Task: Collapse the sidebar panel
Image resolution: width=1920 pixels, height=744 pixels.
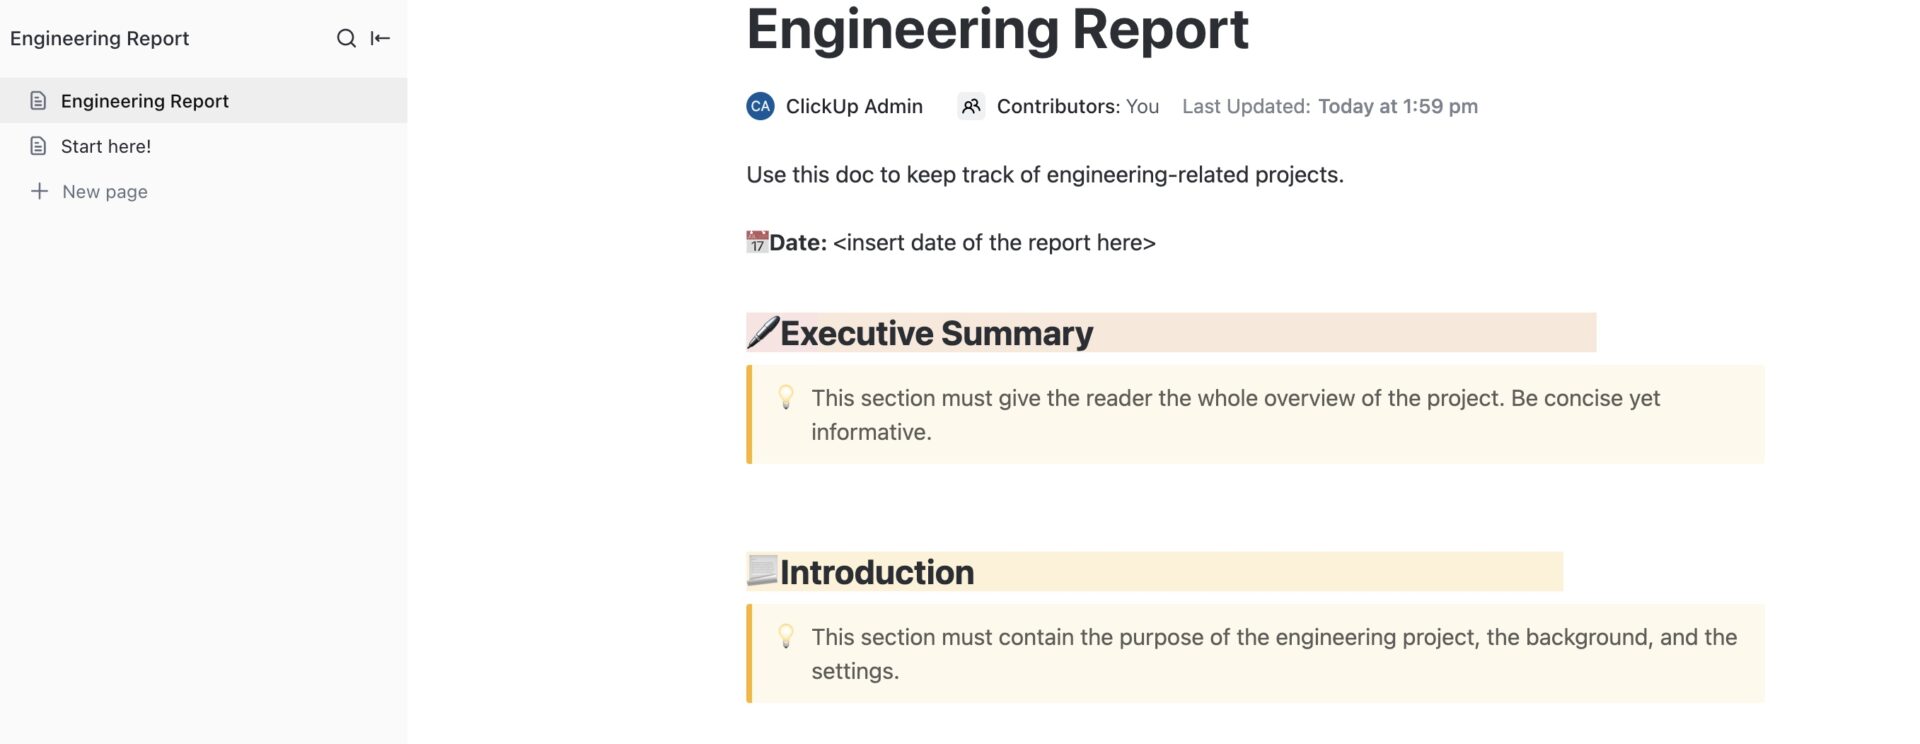Action: 378,38
